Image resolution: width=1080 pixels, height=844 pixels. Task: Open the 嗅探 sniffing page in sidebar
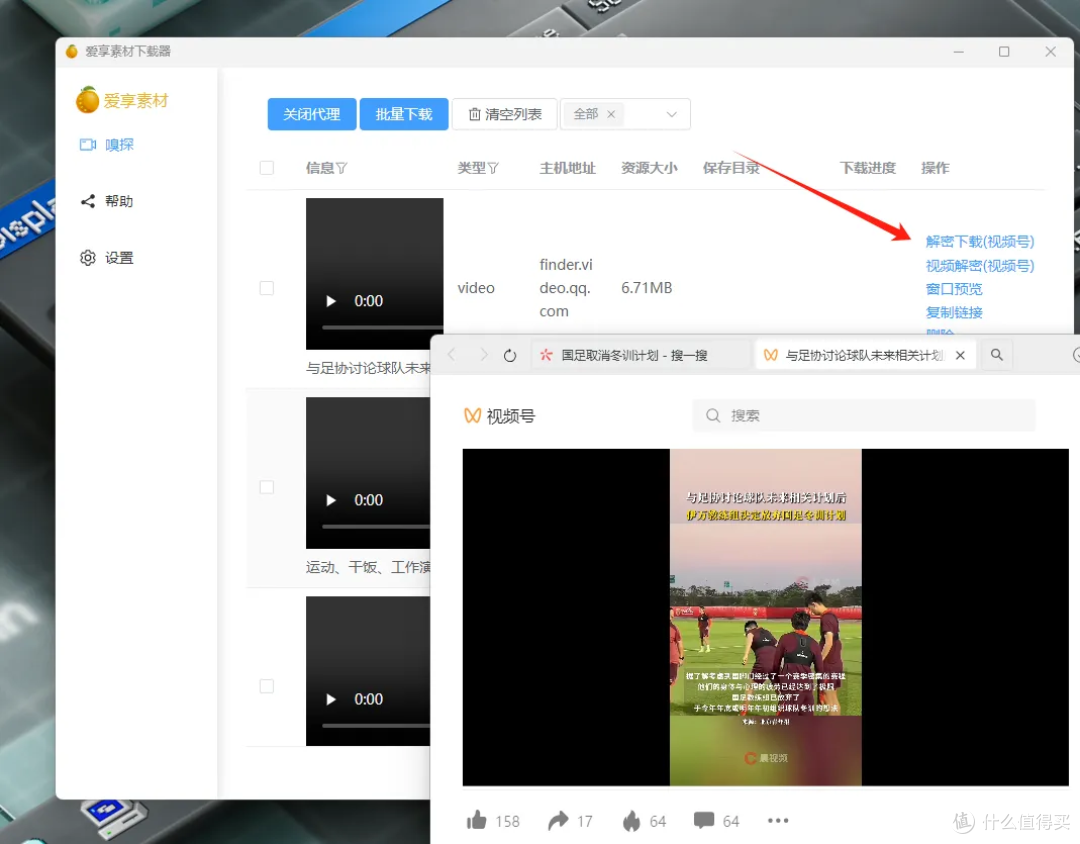[107, 145]
